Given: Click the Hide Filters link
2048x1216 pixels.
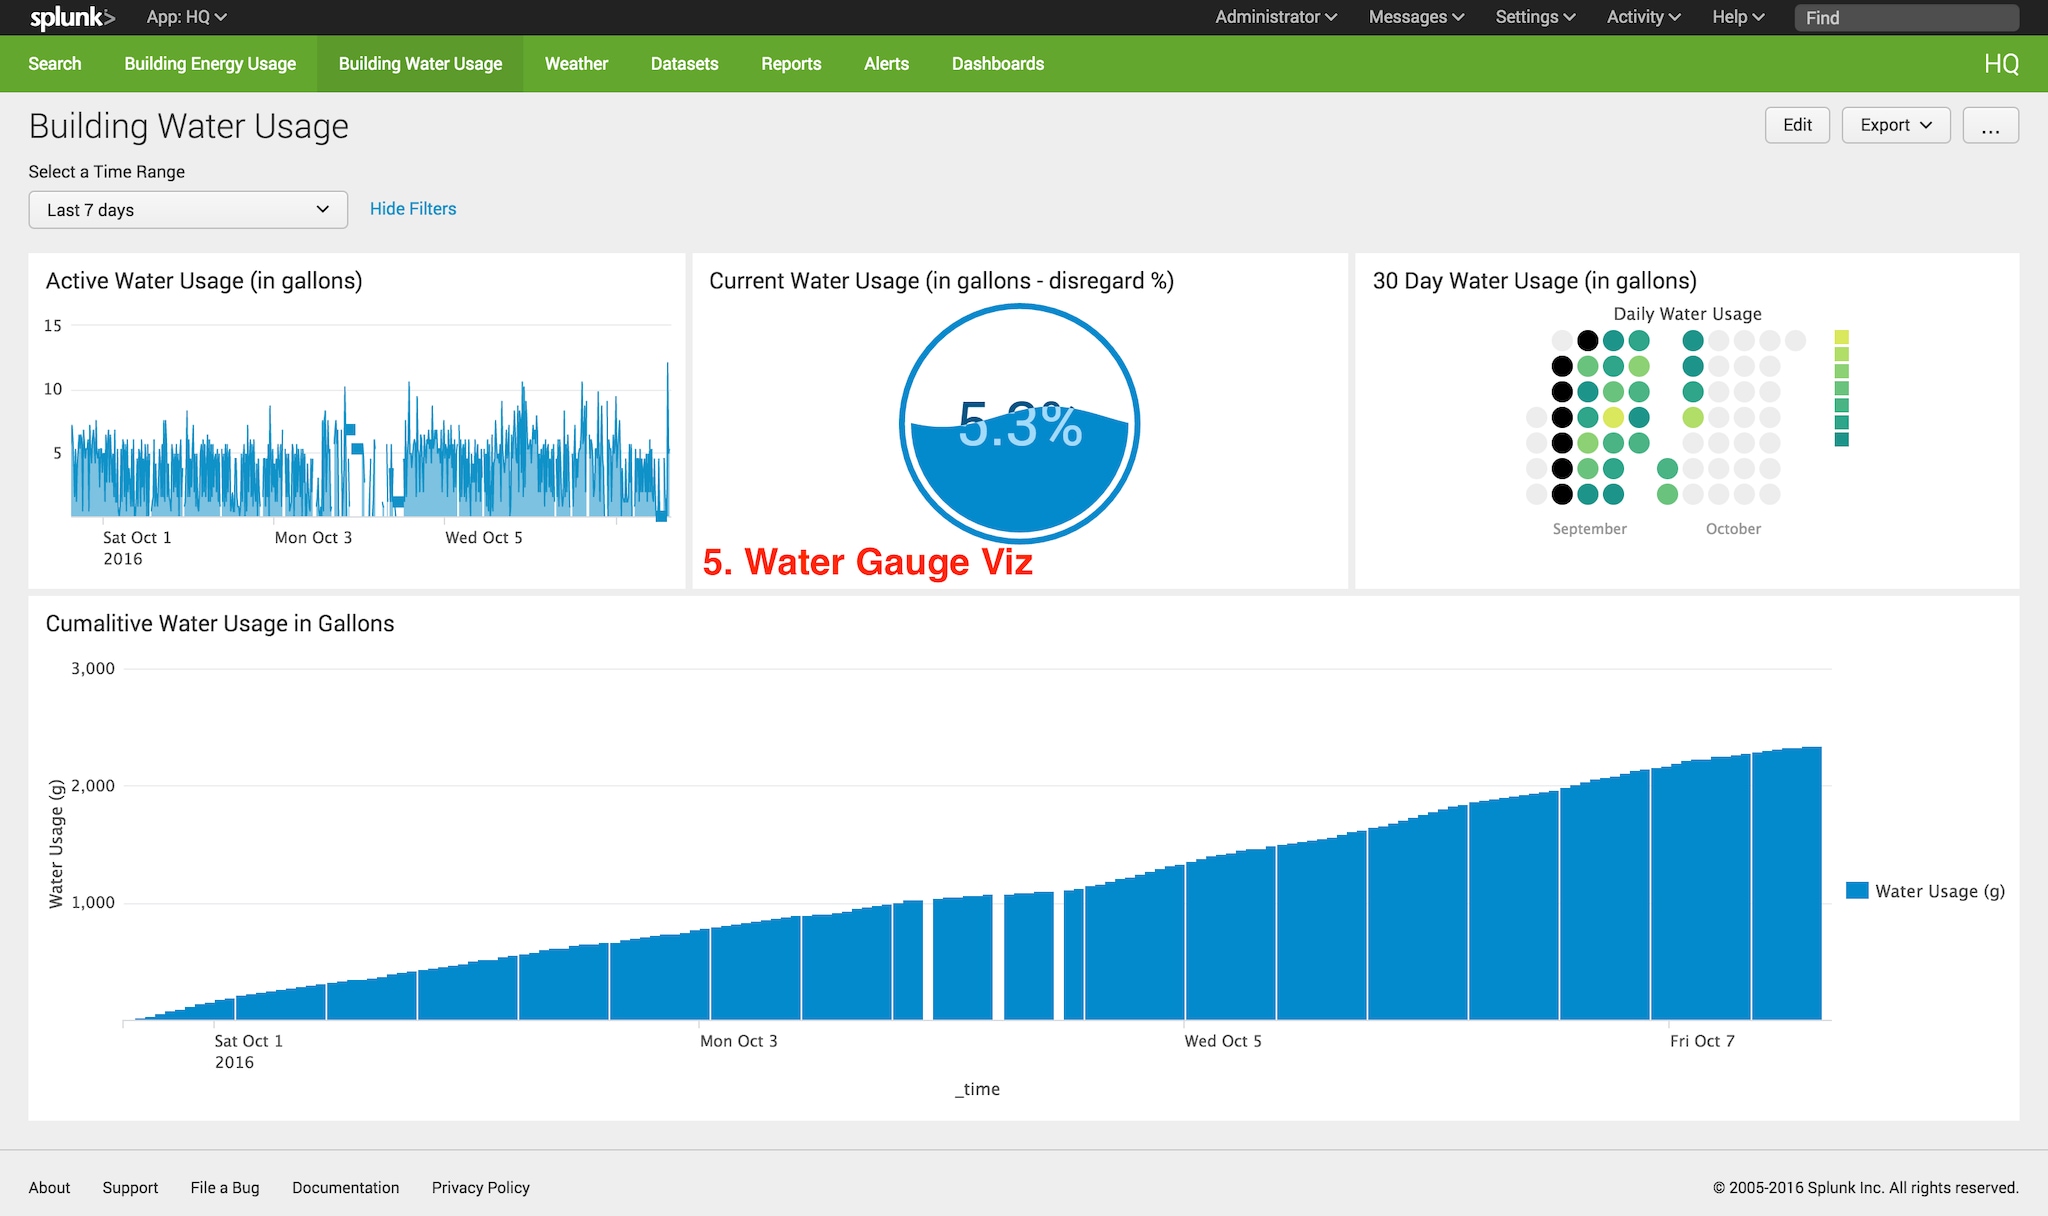Looking at the screenshot, I should [x=413, y=209].
